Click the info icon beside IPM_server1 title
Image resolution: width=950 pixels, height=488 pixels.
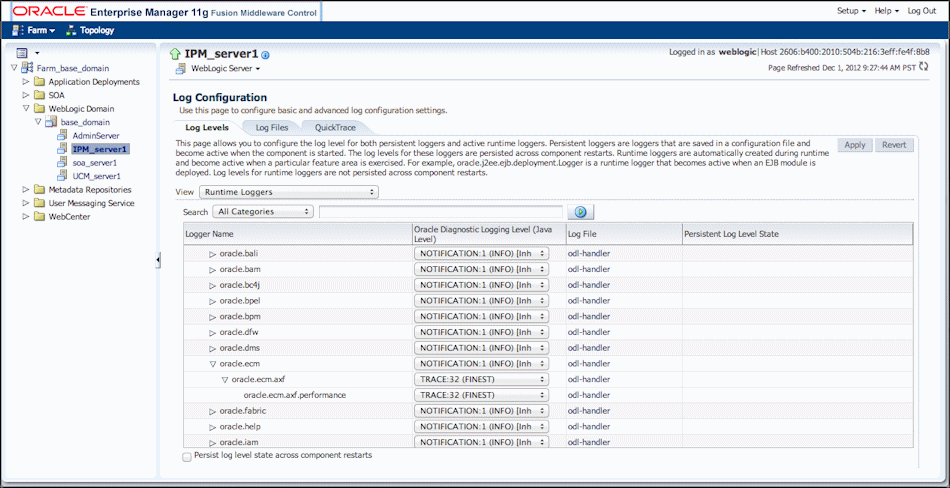point(266,54)
